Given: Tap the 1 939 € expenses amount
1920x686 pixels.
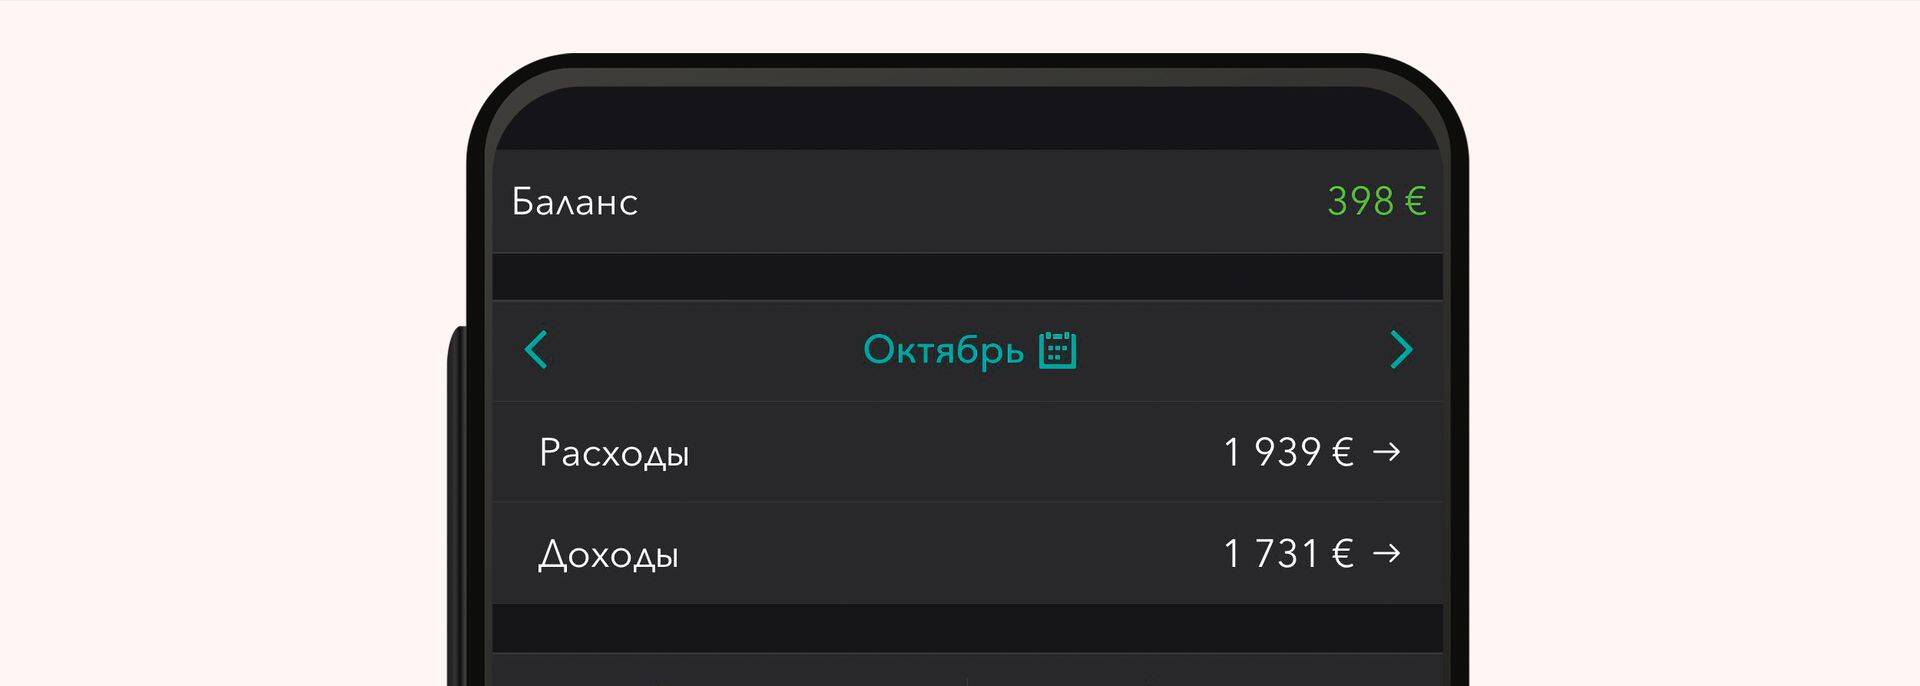Looking at the screenshot, I should click(1290, 452).
